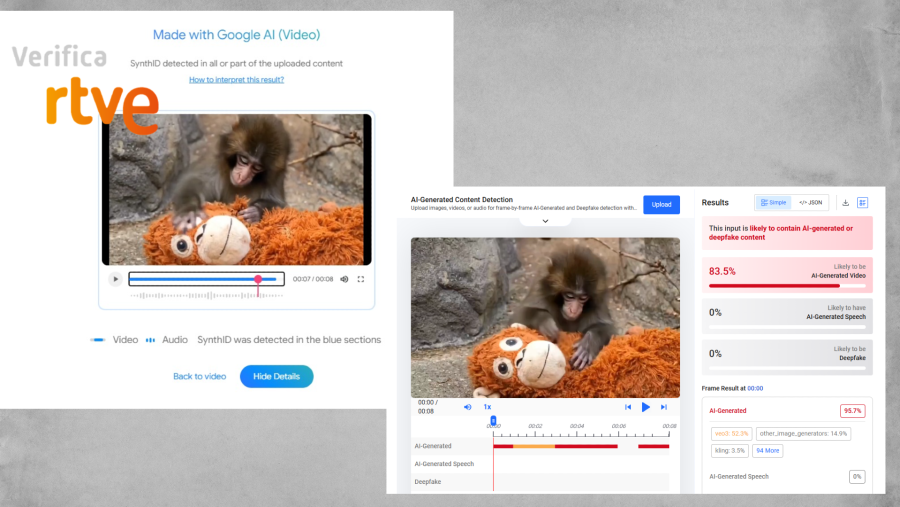900x507 pixels.
Task: Click the 83.5% AI-Generated Video card
Action: pyautogui.click(x=787, y=274)
